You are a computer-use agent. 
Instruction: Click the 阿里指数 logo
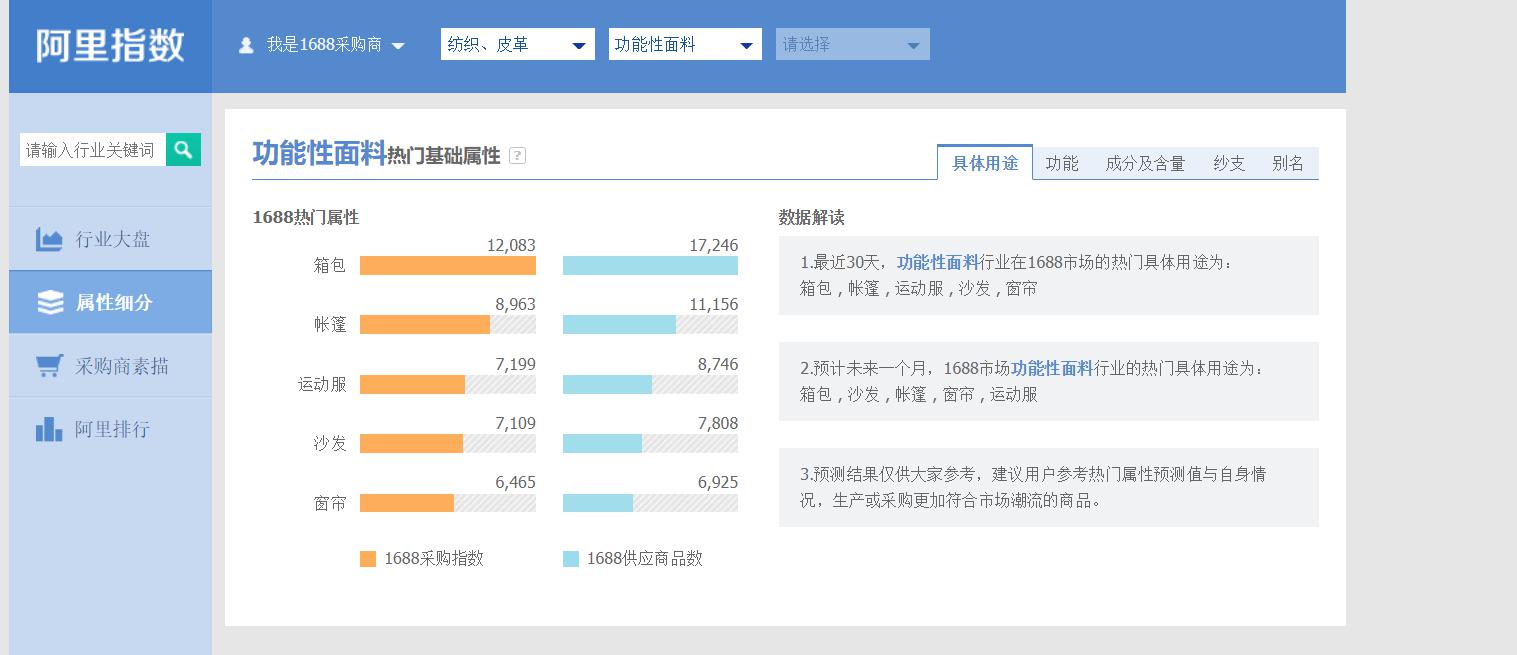pos(110,45)
